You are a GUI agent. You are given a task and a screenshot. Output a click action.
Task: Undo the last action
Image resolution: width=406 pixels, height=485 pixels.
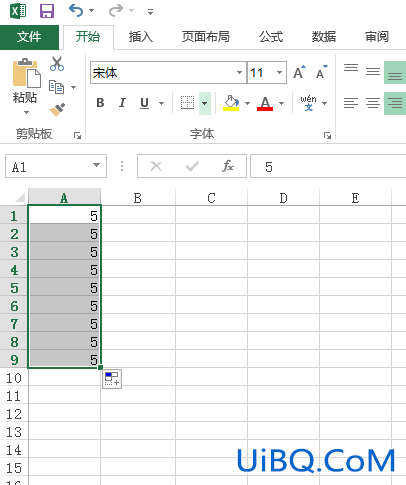(76, 11)
